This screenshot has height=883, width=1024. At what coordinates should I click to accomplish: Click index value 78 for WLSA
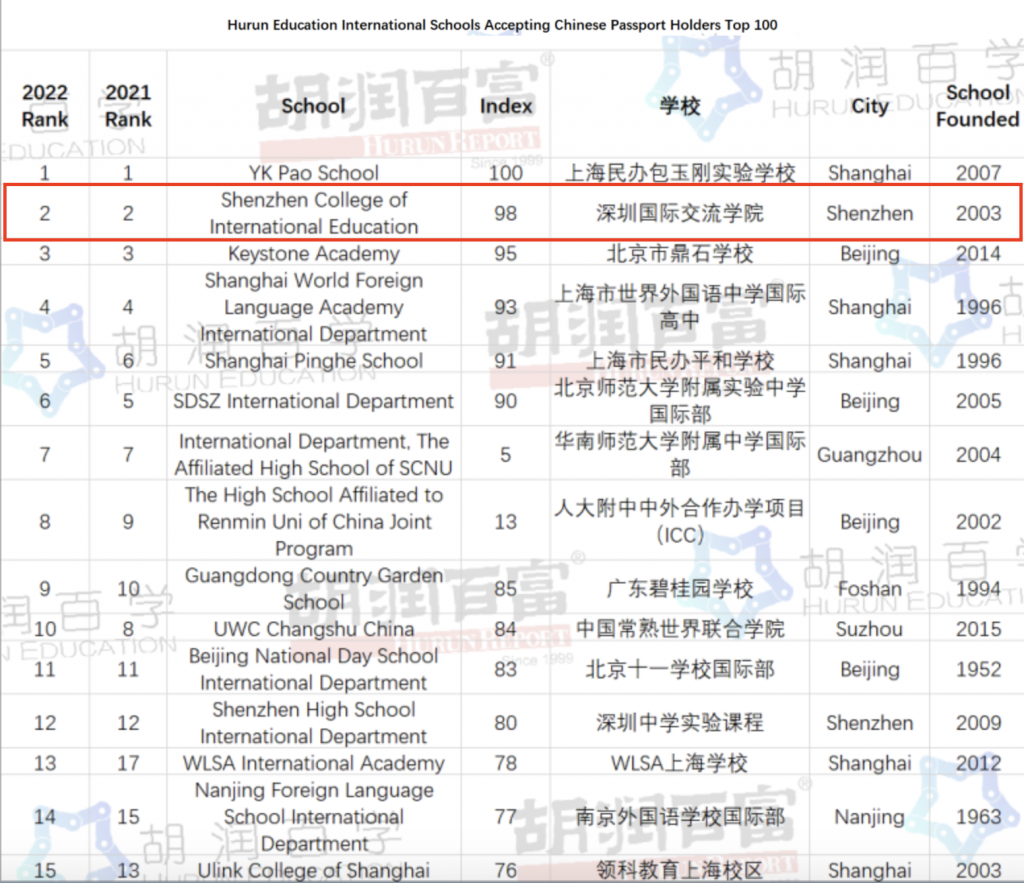[505, 763]
